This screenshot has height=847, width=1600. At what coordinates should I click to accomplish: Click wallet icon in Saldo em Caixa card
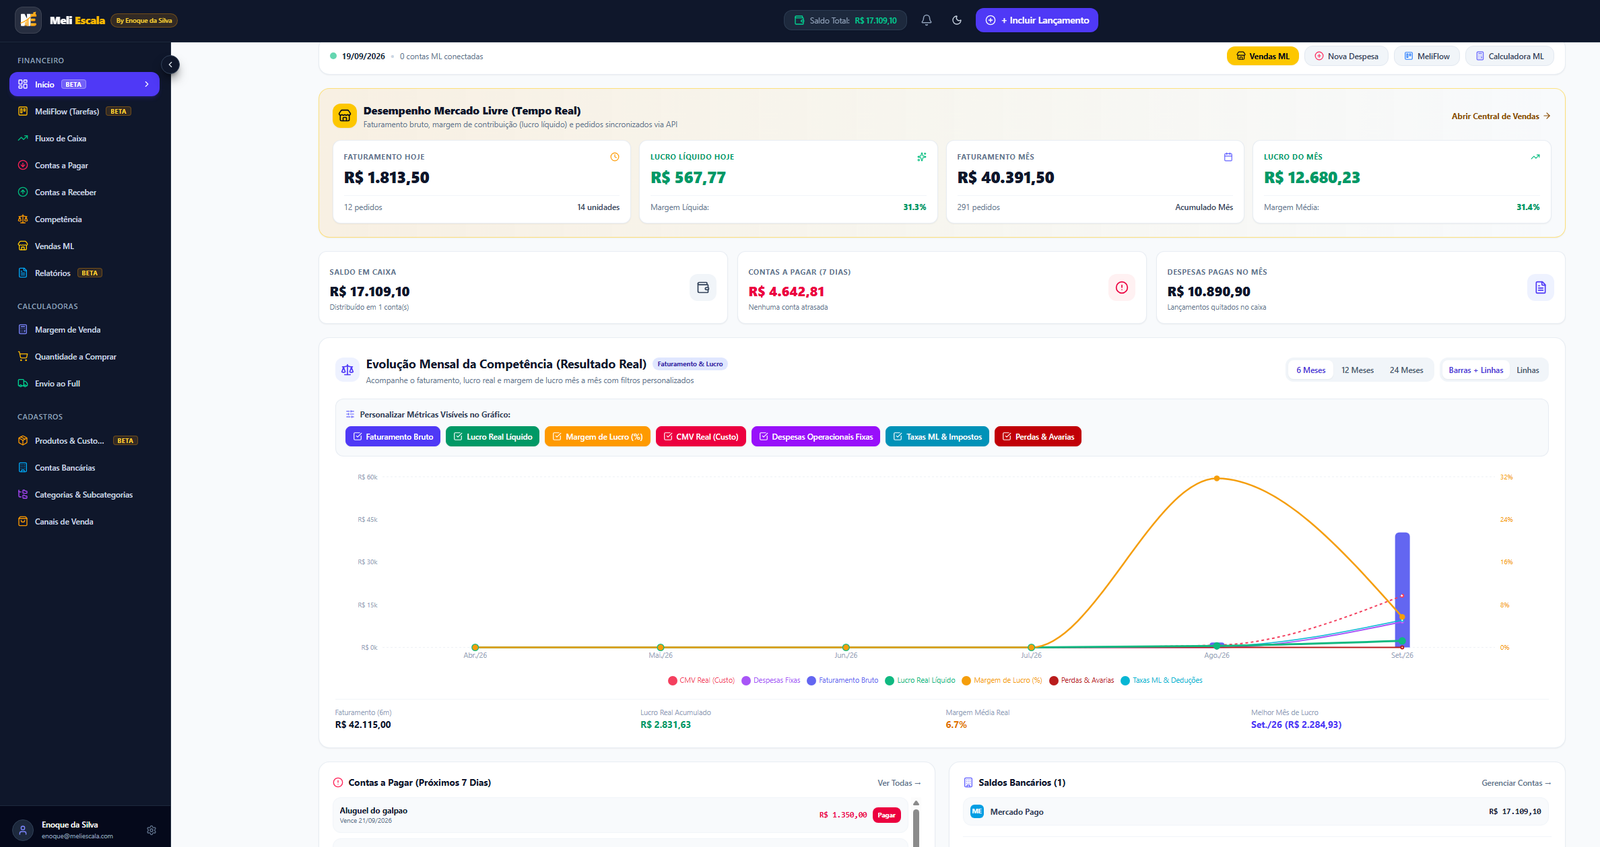click(x=703, y=288)
